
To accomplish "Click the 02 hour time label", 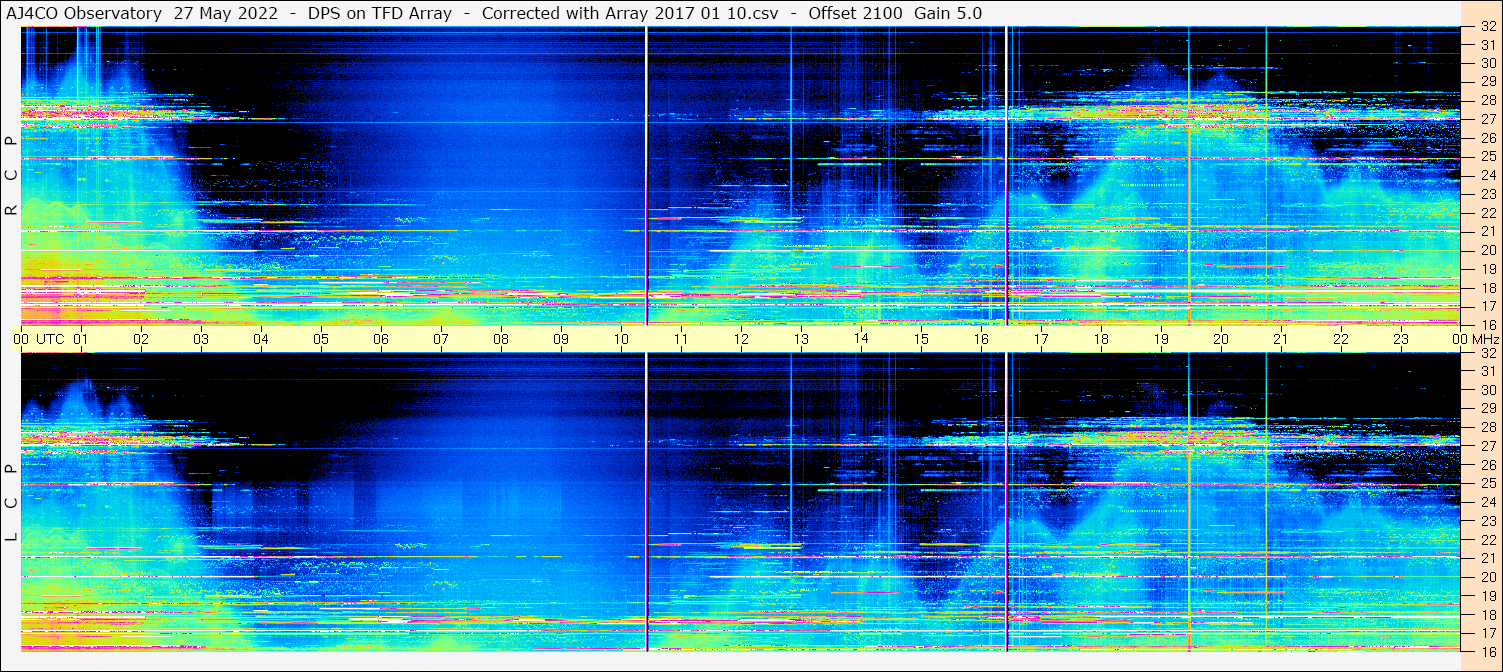I will pyautogui.click(x=141, y=339).
